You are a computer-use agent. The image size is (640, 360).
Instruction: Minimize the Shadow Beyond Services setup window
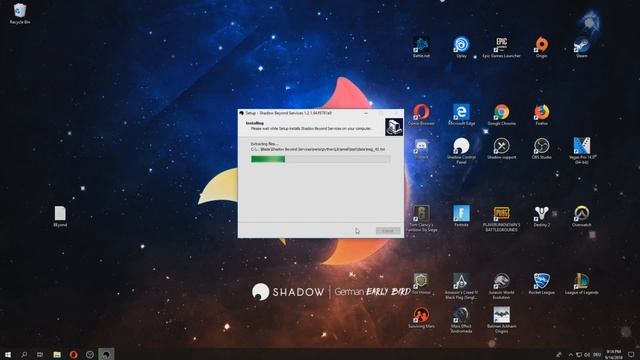366,113
